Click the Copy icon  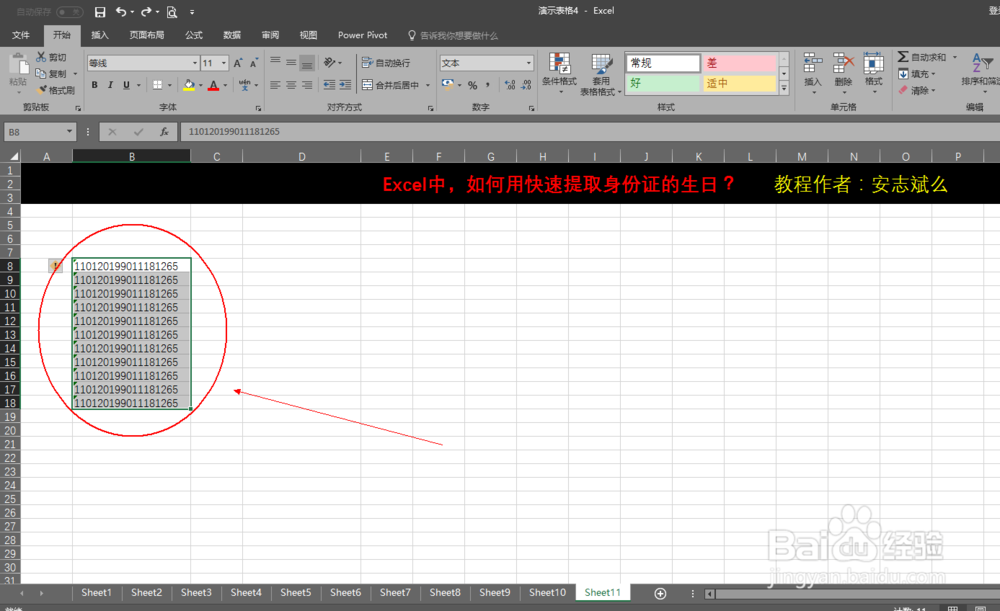coord(41,73)
